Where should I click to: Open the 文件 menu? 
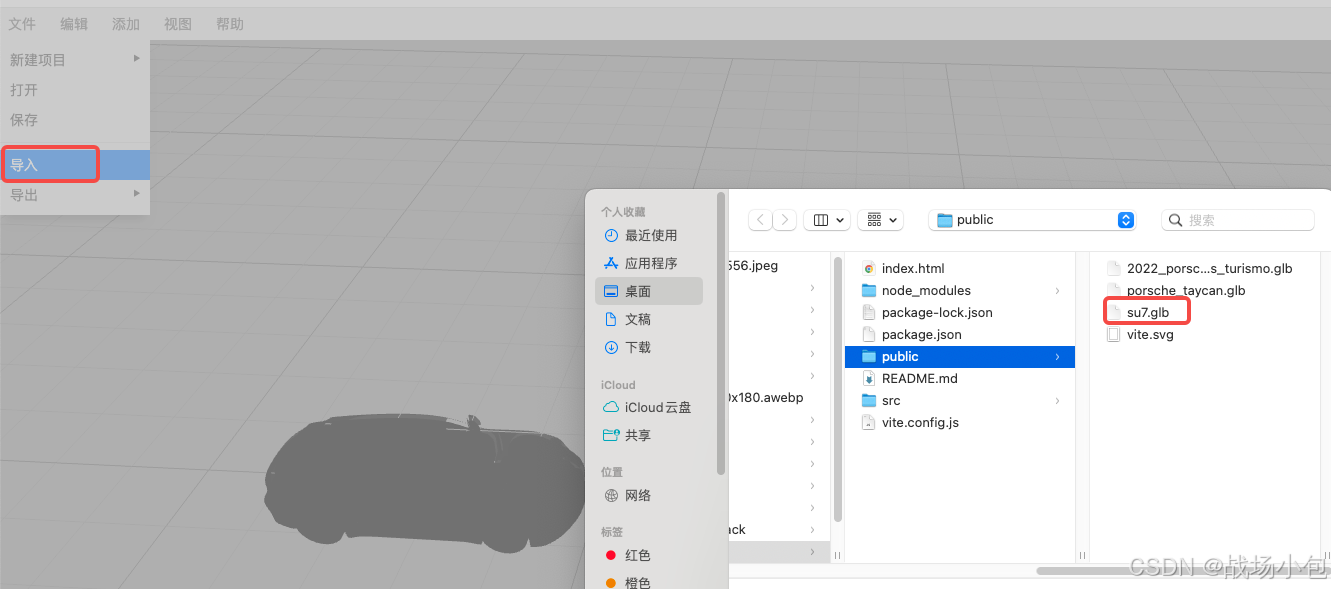click(x=22, y=24)
